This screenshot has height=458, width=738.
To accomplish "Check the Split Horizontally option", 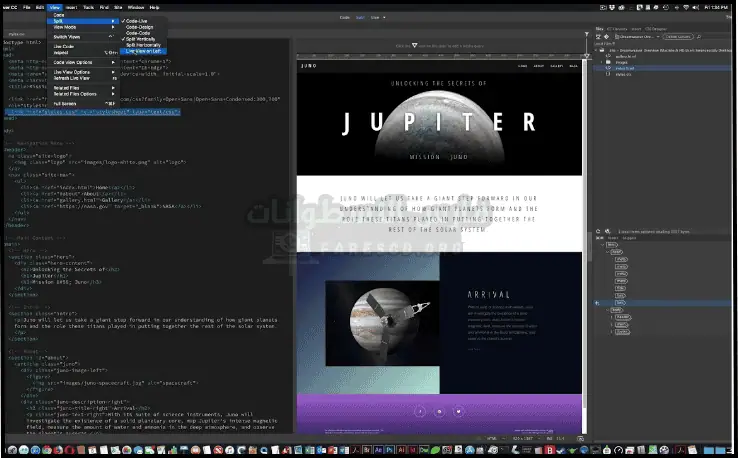I will (142, 44).
